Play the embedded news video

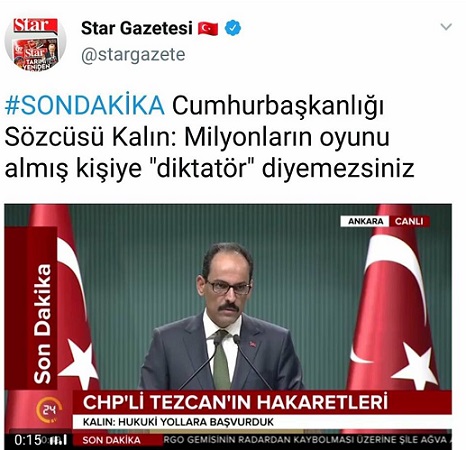click(x=228, y=325)
